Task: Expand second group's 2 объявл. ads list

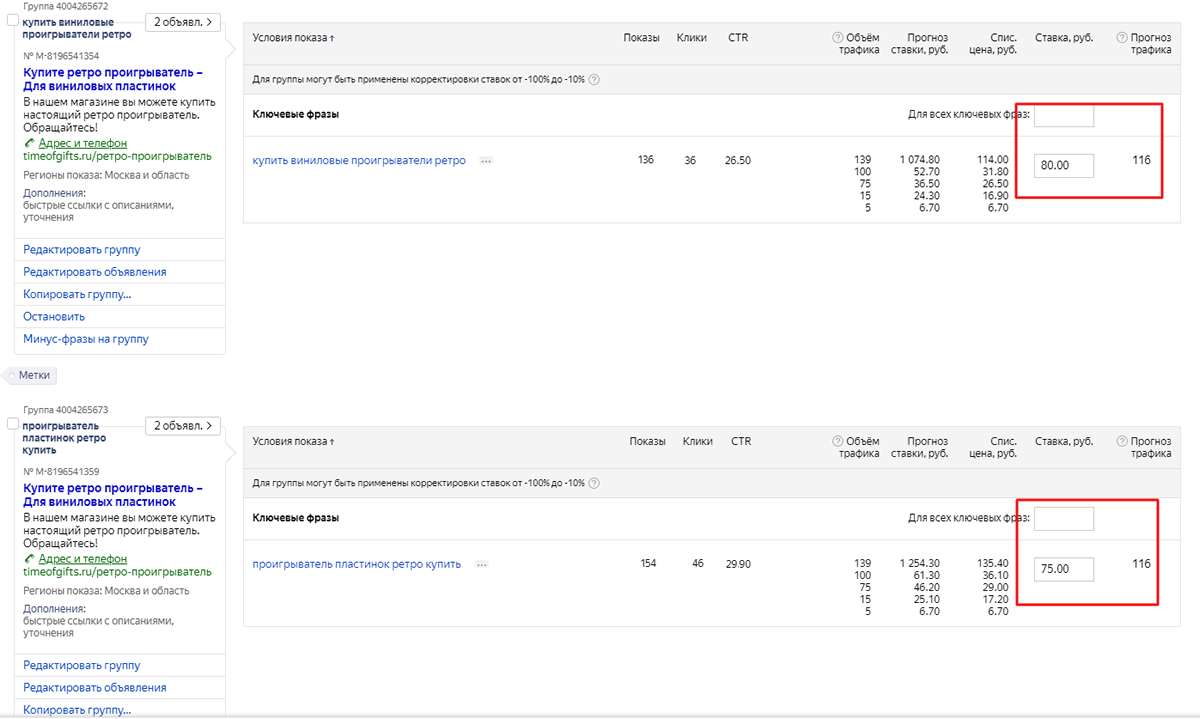Action: coord(182,426)
